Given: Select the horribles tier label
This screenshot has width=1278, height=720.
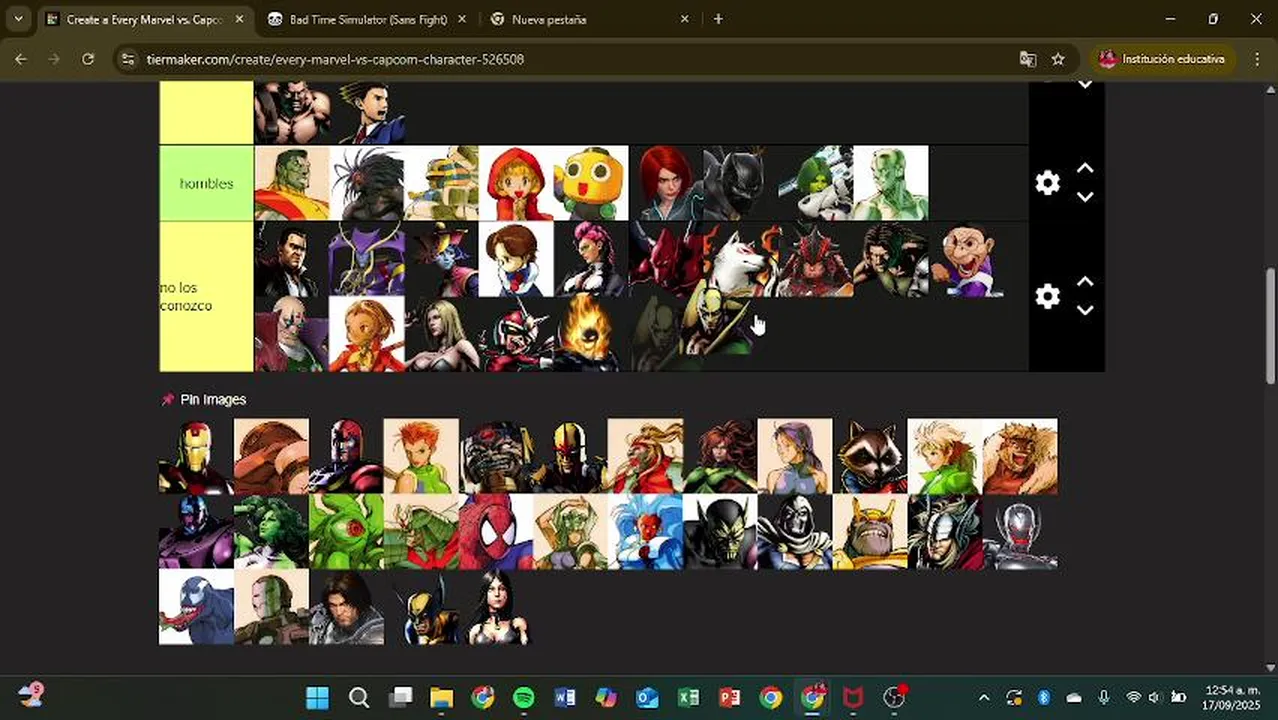Looking at the screenshot, I should (x=206, y=183).
